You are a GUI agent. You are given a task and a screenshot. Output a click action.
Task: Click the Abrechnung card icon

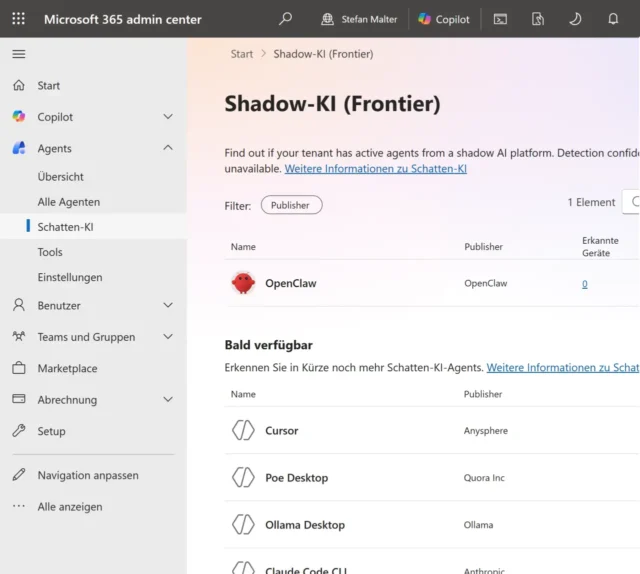[x=19, y=399]
